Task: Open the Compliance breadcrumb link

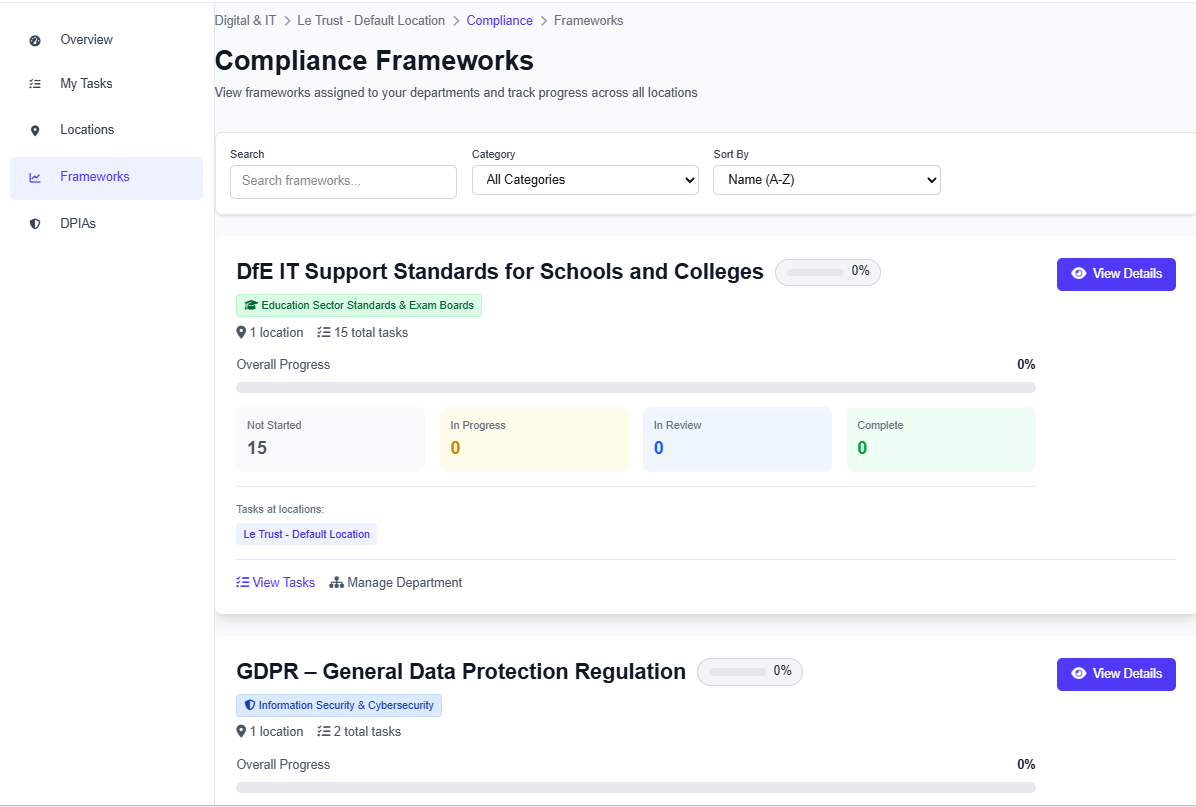Action: [499, 20]
